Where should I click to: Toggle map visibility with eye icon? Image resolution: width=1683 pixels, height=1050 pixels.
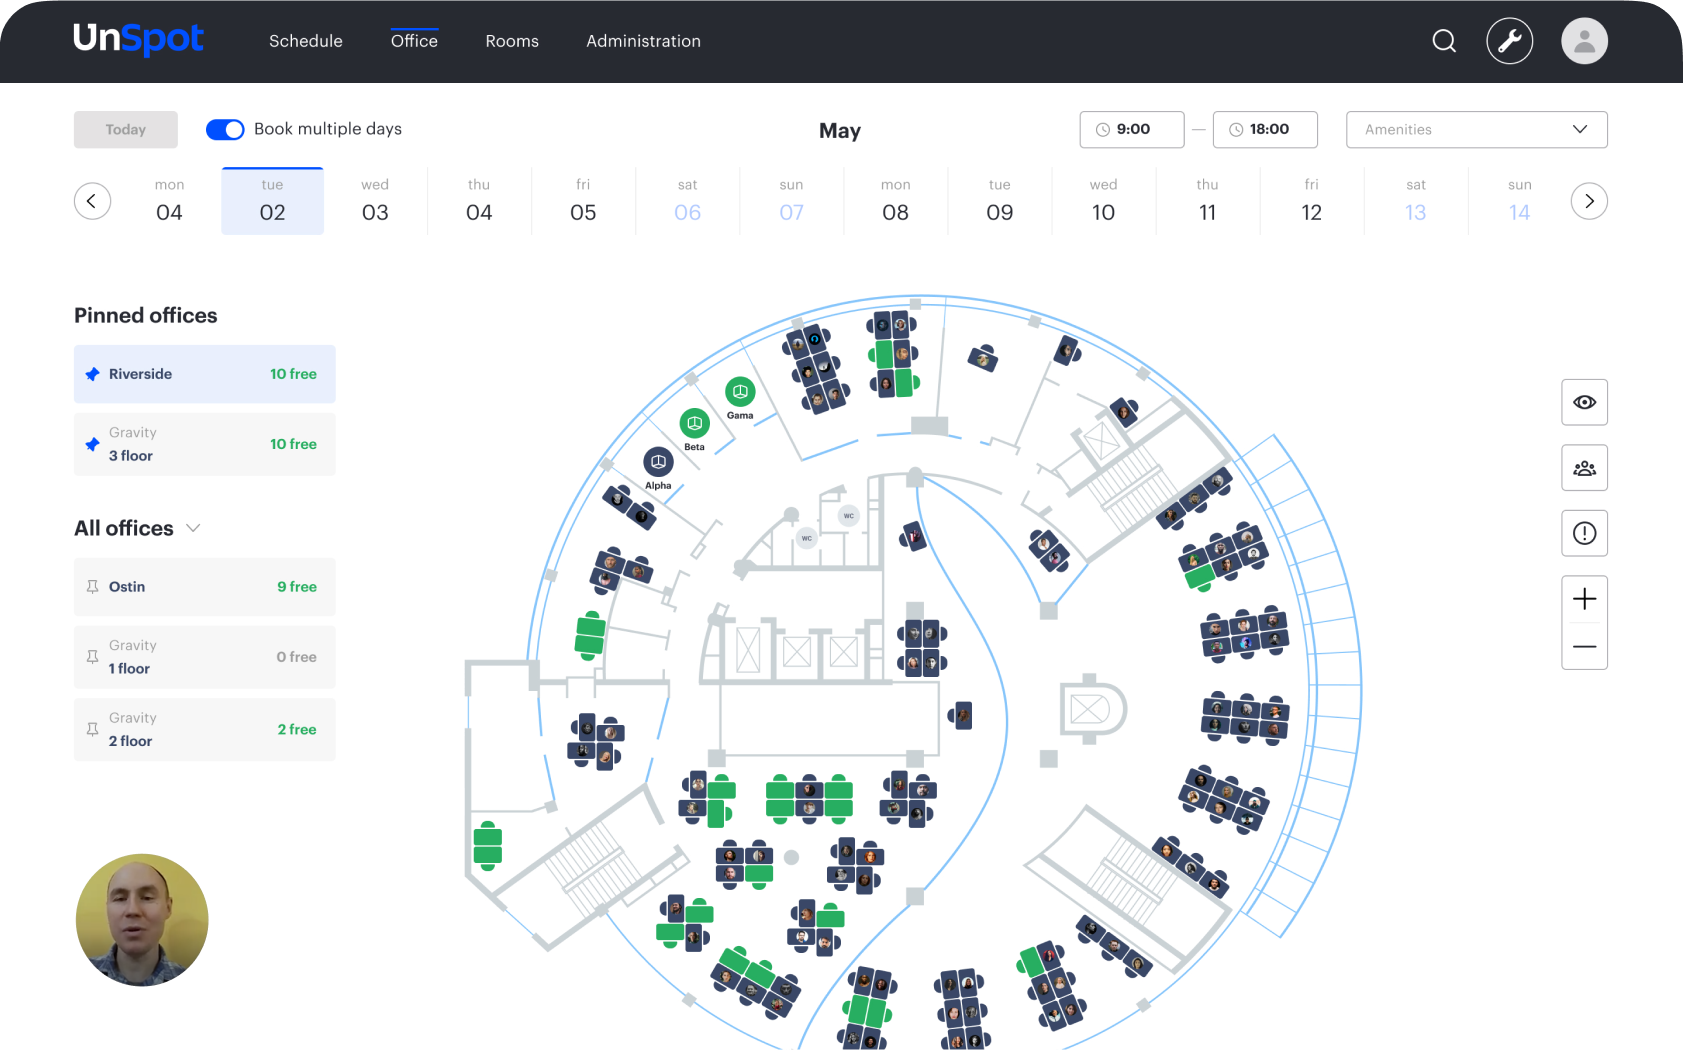pos(1584,402)
